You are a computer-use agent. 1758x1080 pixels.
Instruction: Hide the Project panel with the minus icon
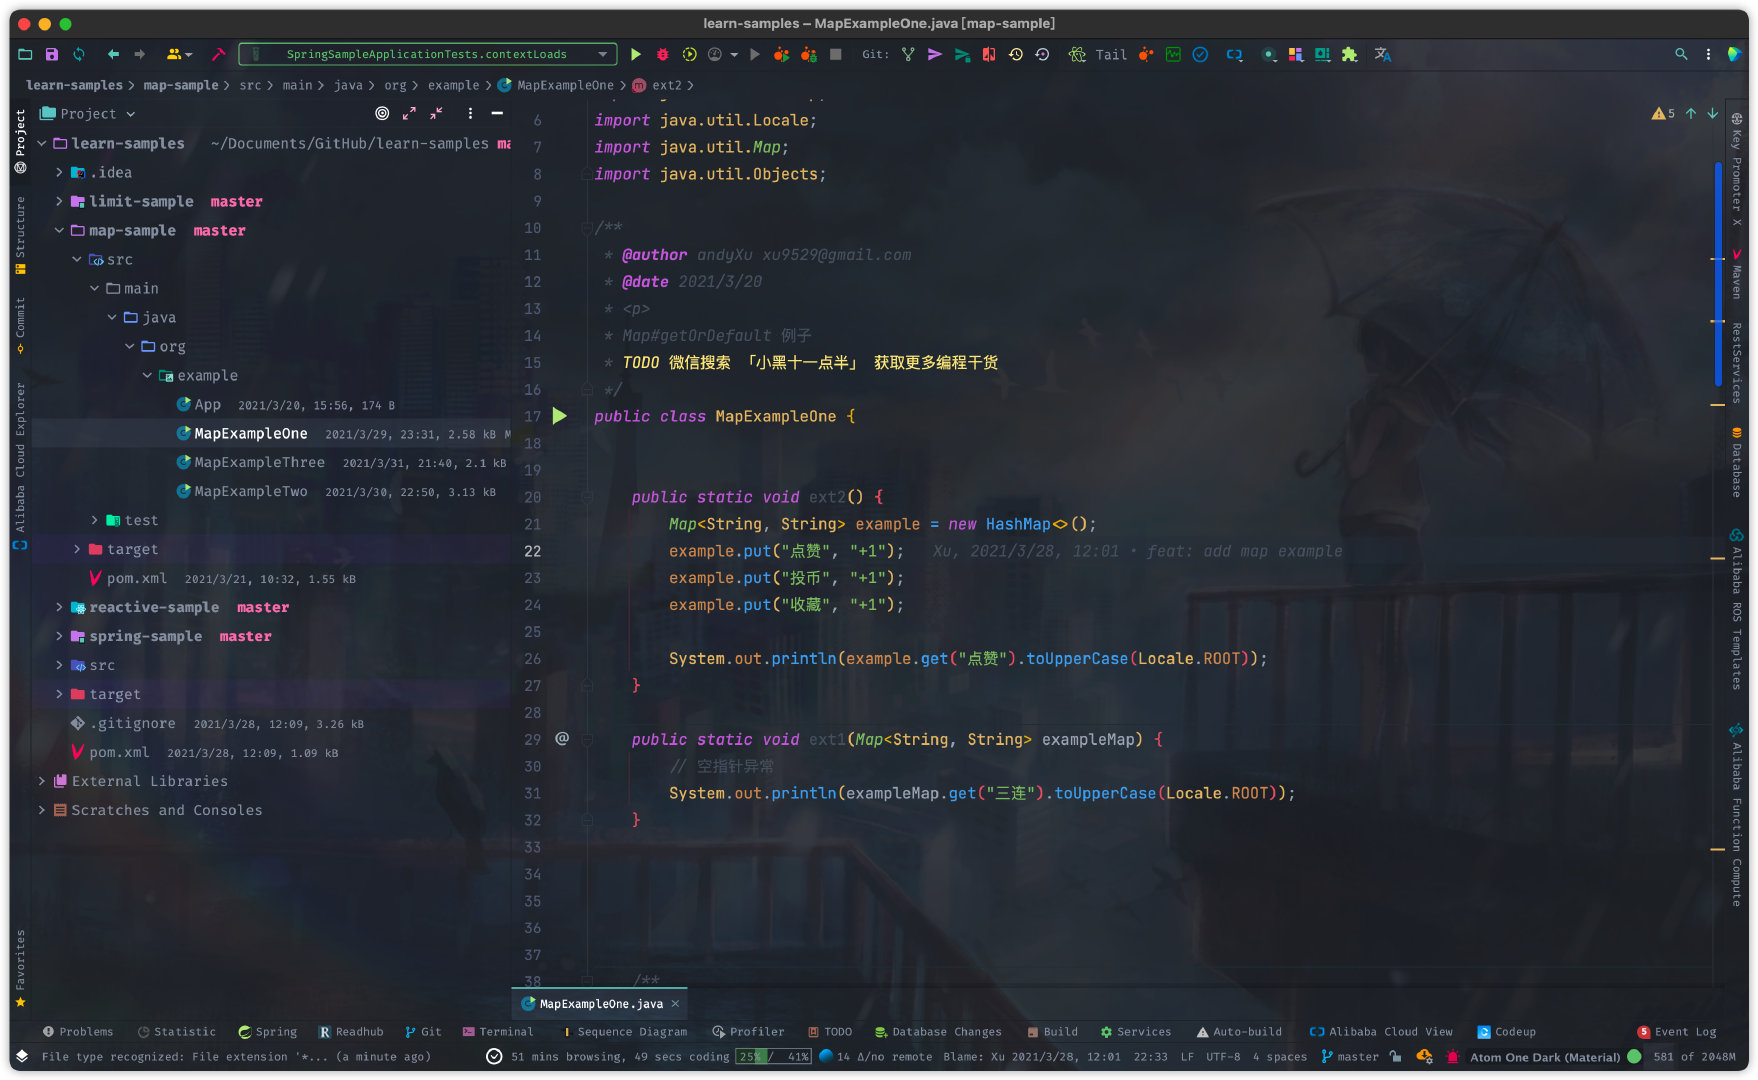(x=497, y=113)
